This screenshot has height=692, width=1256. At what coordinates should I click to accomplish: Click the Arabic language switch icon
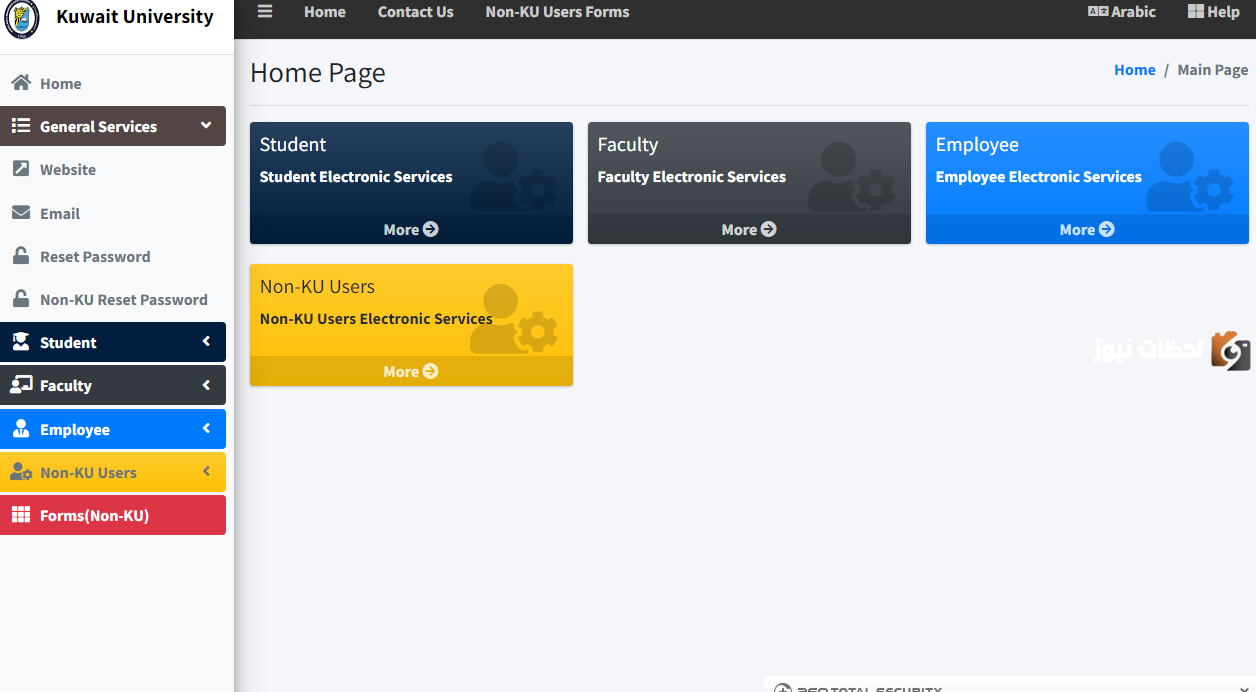(x=1098, y=12)
